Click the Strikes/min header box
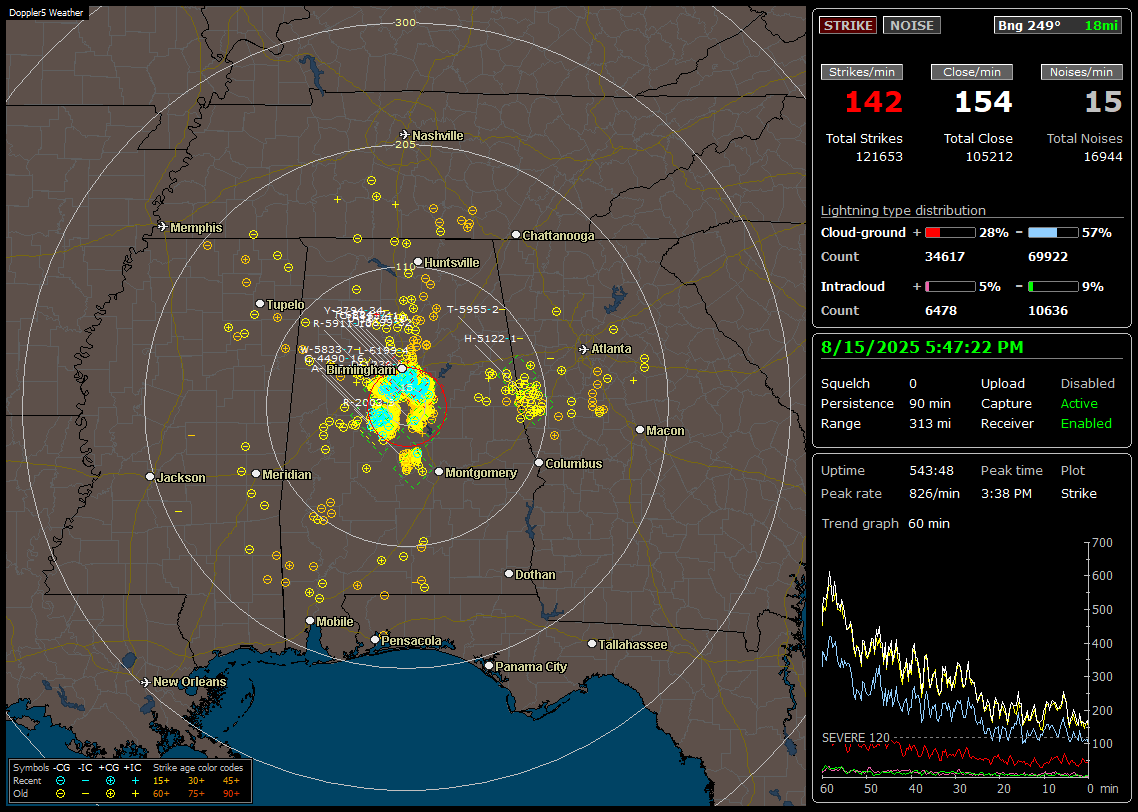The width and height of the screenshot is (1138, 812). coord(862,72)
